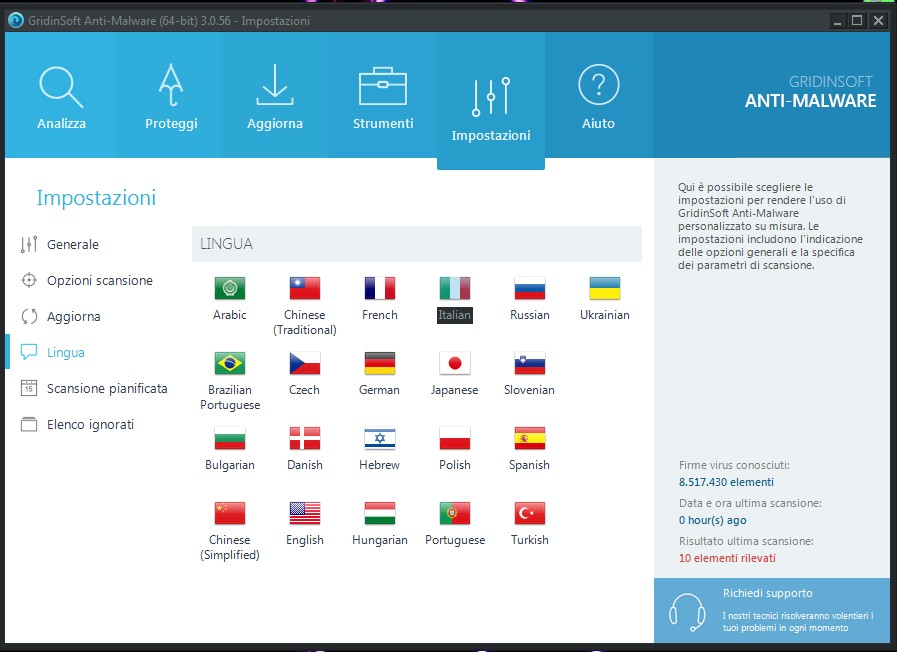
Task: Switch to the Aggiorna update tab
Action: [x=275, y=95]
